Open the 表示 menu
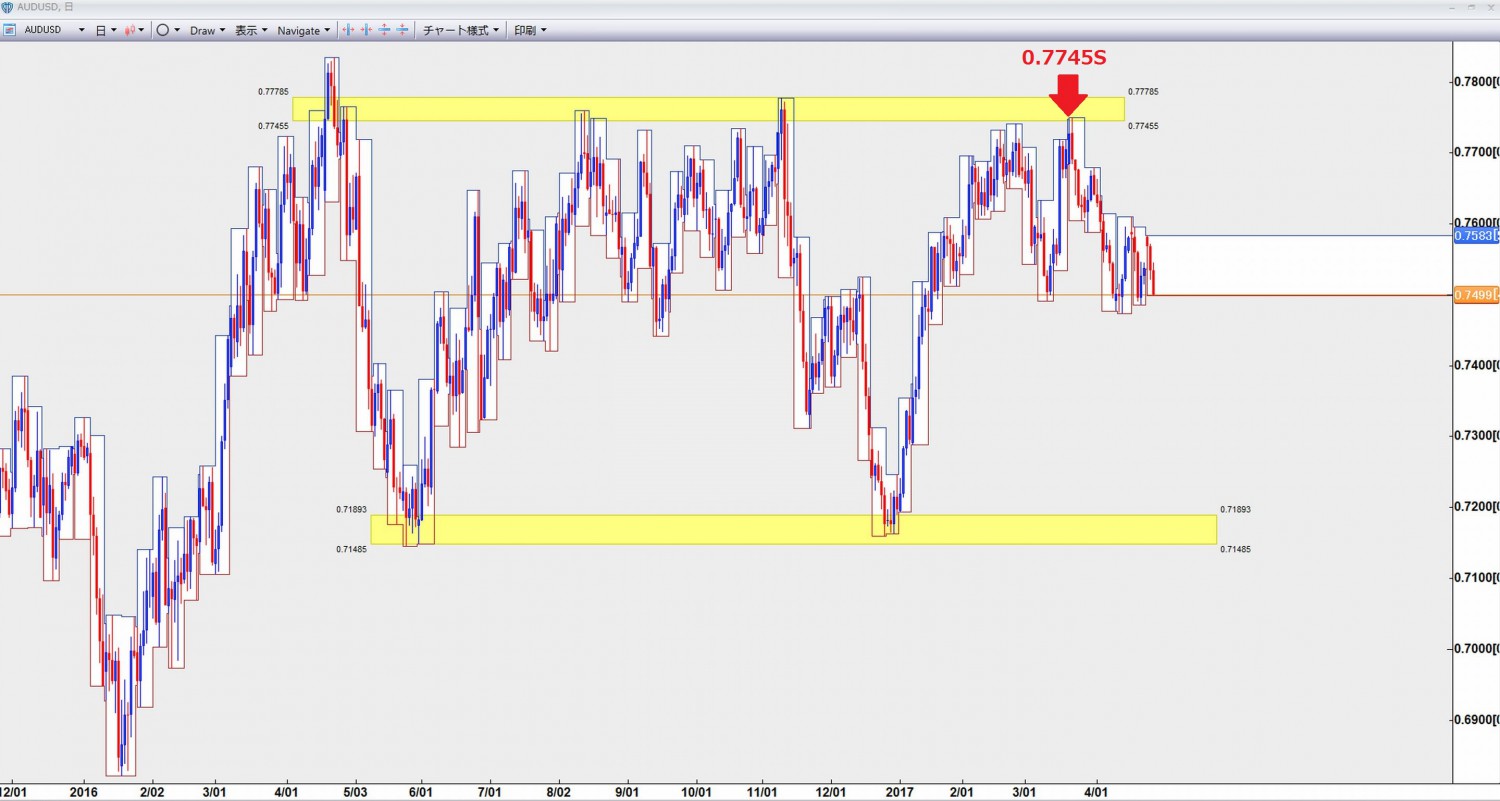The image size is (1500, 801). coord(251,30)
